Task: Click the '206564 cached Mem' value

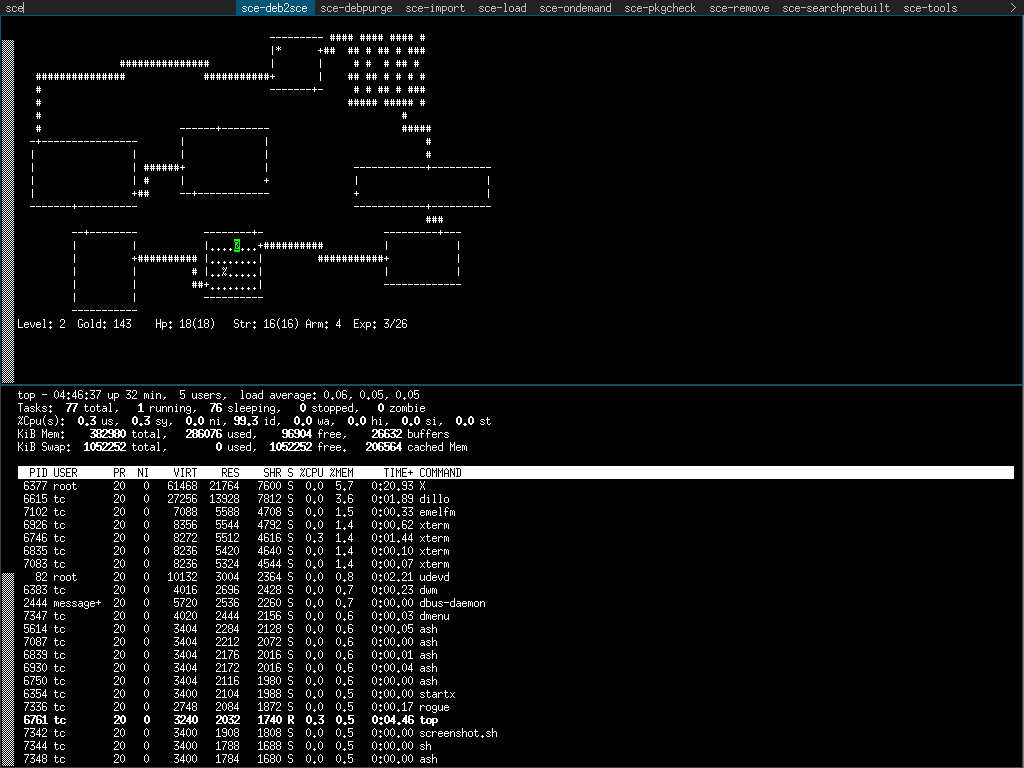Action: click(x=416, y=447)
